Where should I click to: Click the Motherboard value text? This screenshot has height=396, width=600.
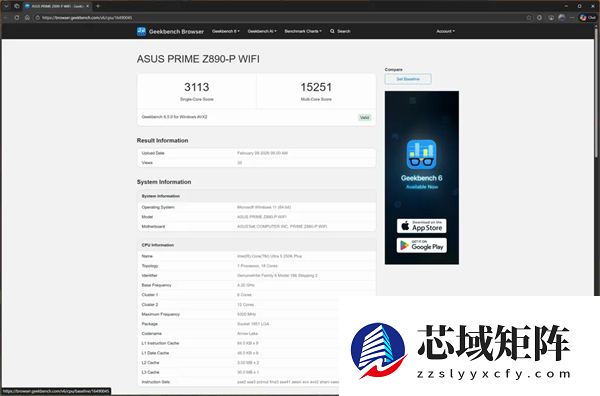click(x=282, y=227)
